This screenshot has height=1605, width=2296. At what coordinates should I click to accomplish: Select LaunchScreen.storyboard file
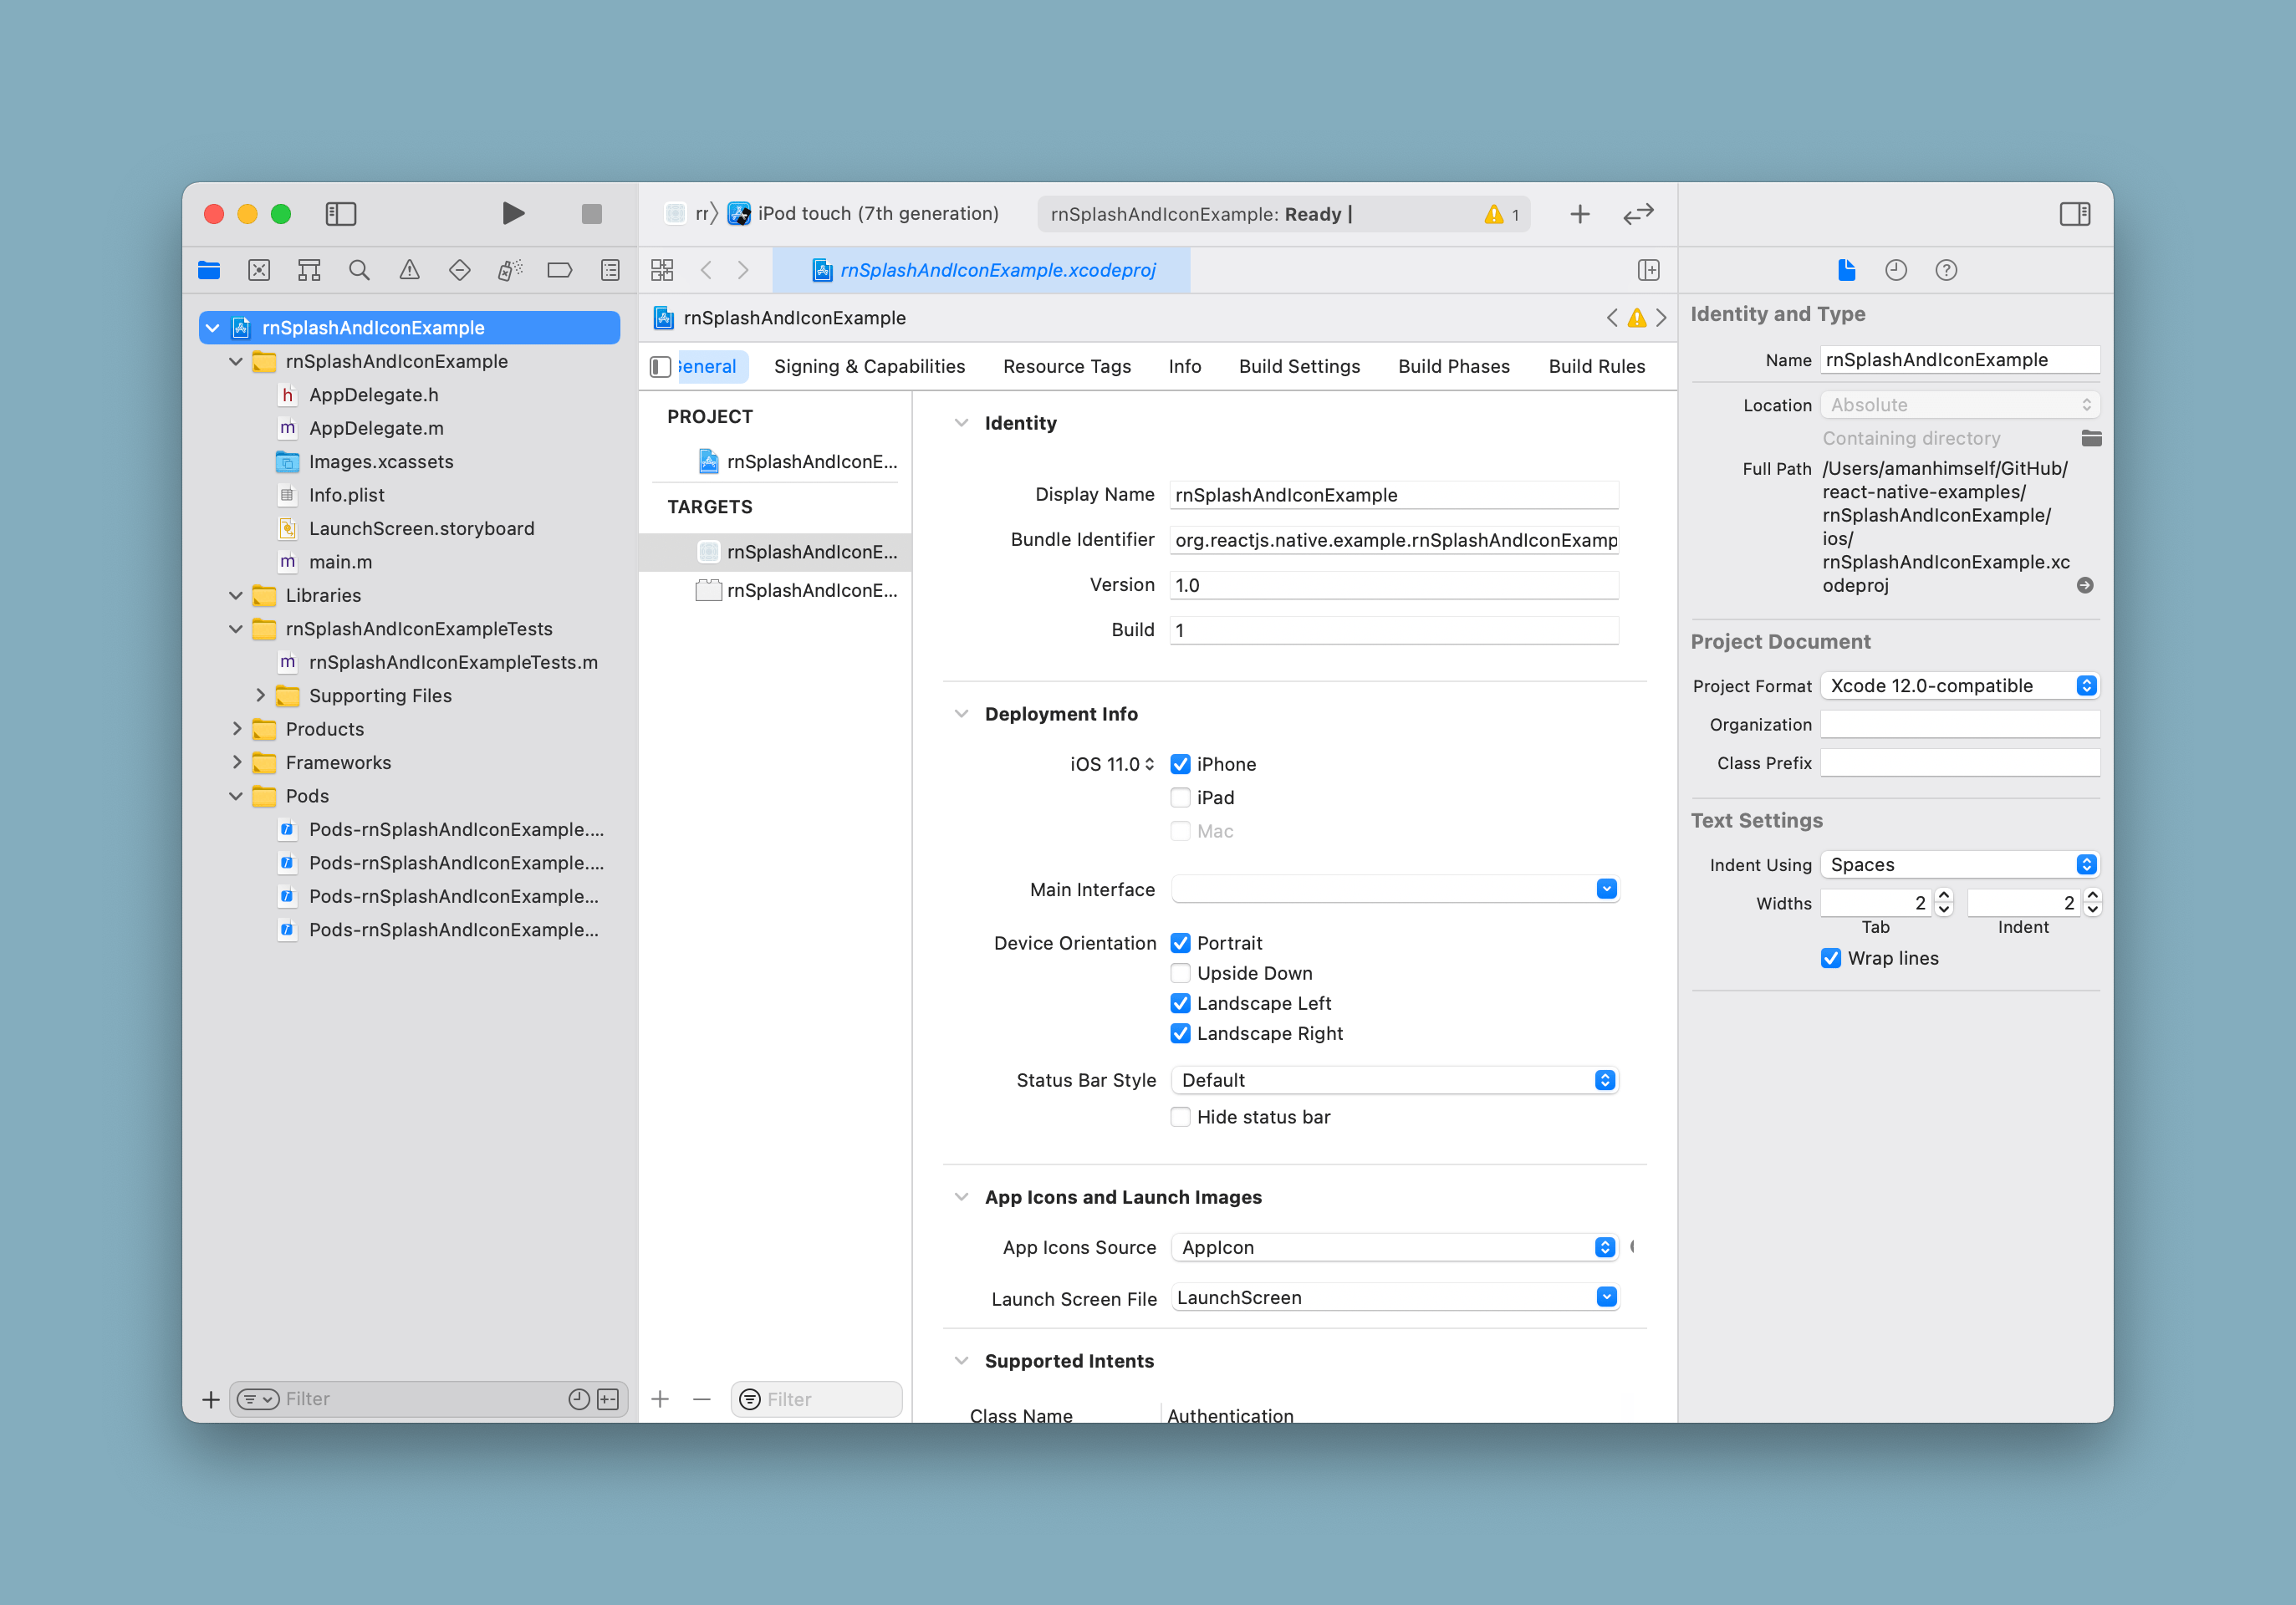pyautogui.click(x=421, y=528)
